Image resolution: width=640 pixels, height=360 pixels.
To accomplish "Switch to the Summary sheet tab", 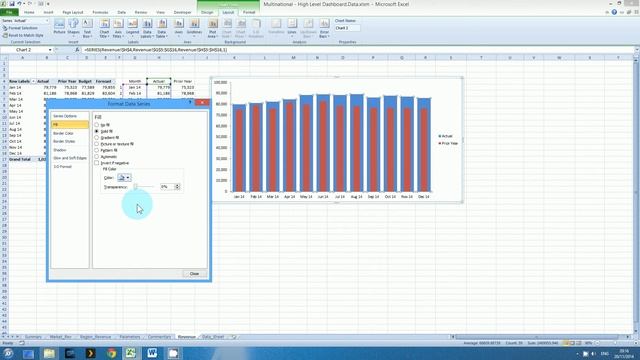I will click(x=33, y=337).
